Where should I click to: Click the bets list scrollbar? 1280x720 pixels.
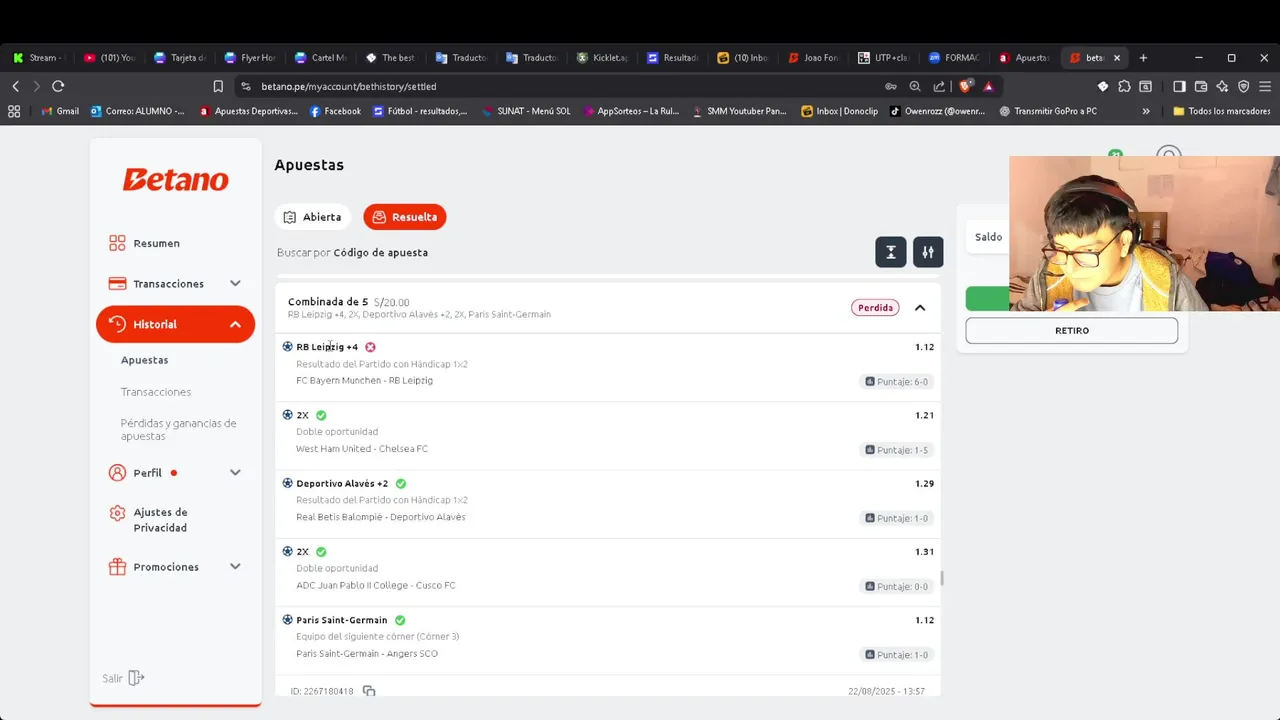pos(941,578)
